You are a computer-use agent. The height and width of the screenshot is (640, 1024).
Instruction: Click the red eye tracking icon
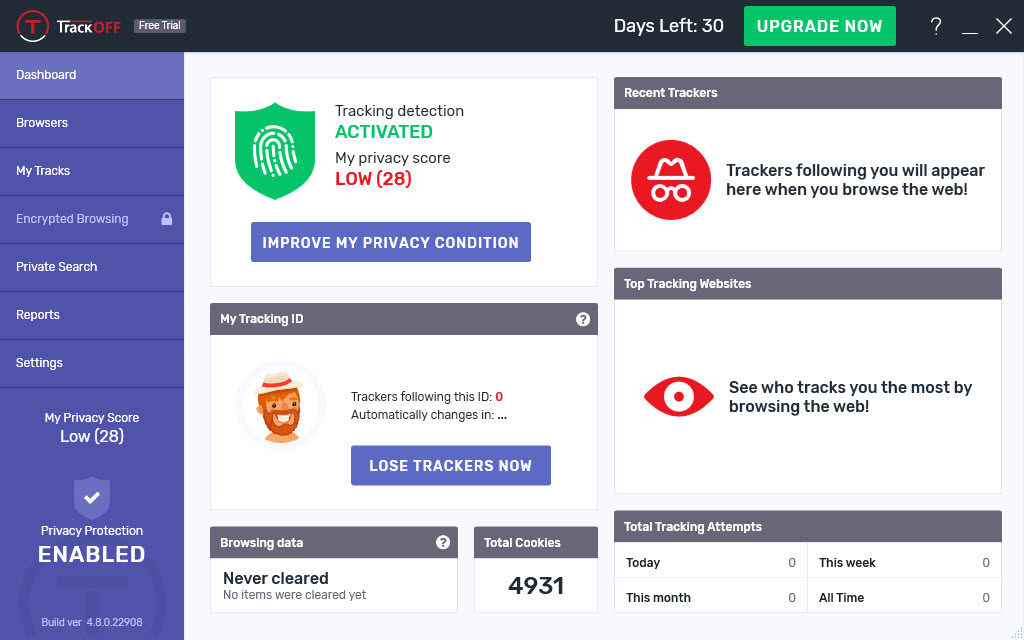(x=679, y=396)
